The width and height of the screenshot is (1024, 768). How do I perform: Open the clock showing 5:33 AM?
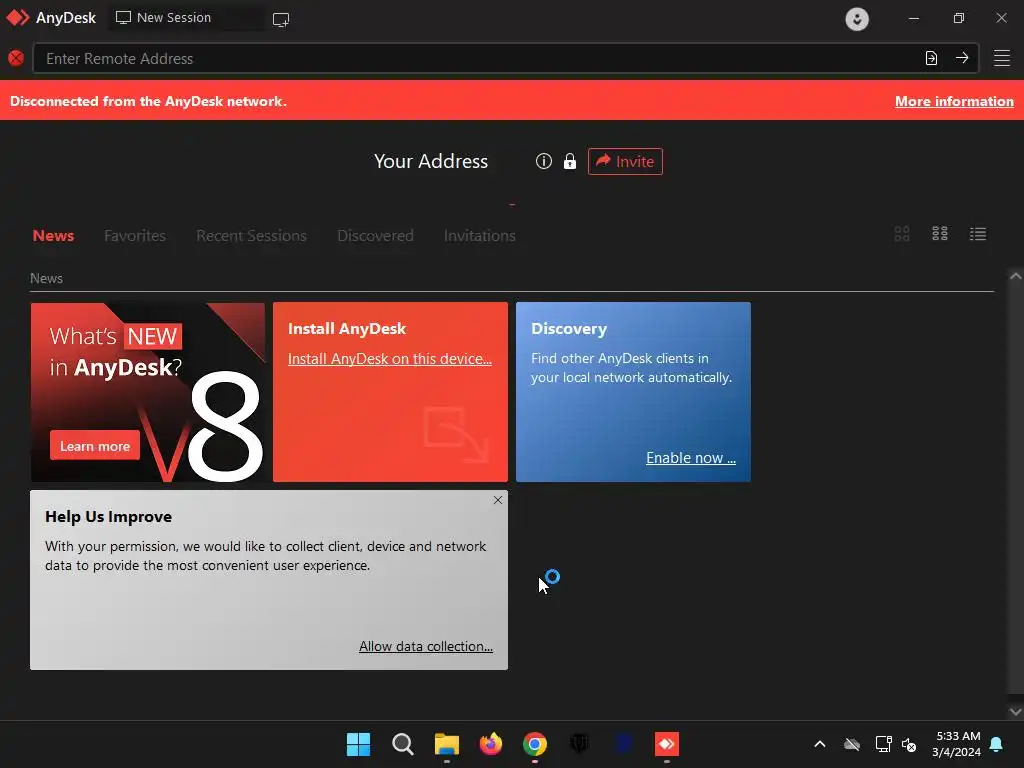point(957,744)
